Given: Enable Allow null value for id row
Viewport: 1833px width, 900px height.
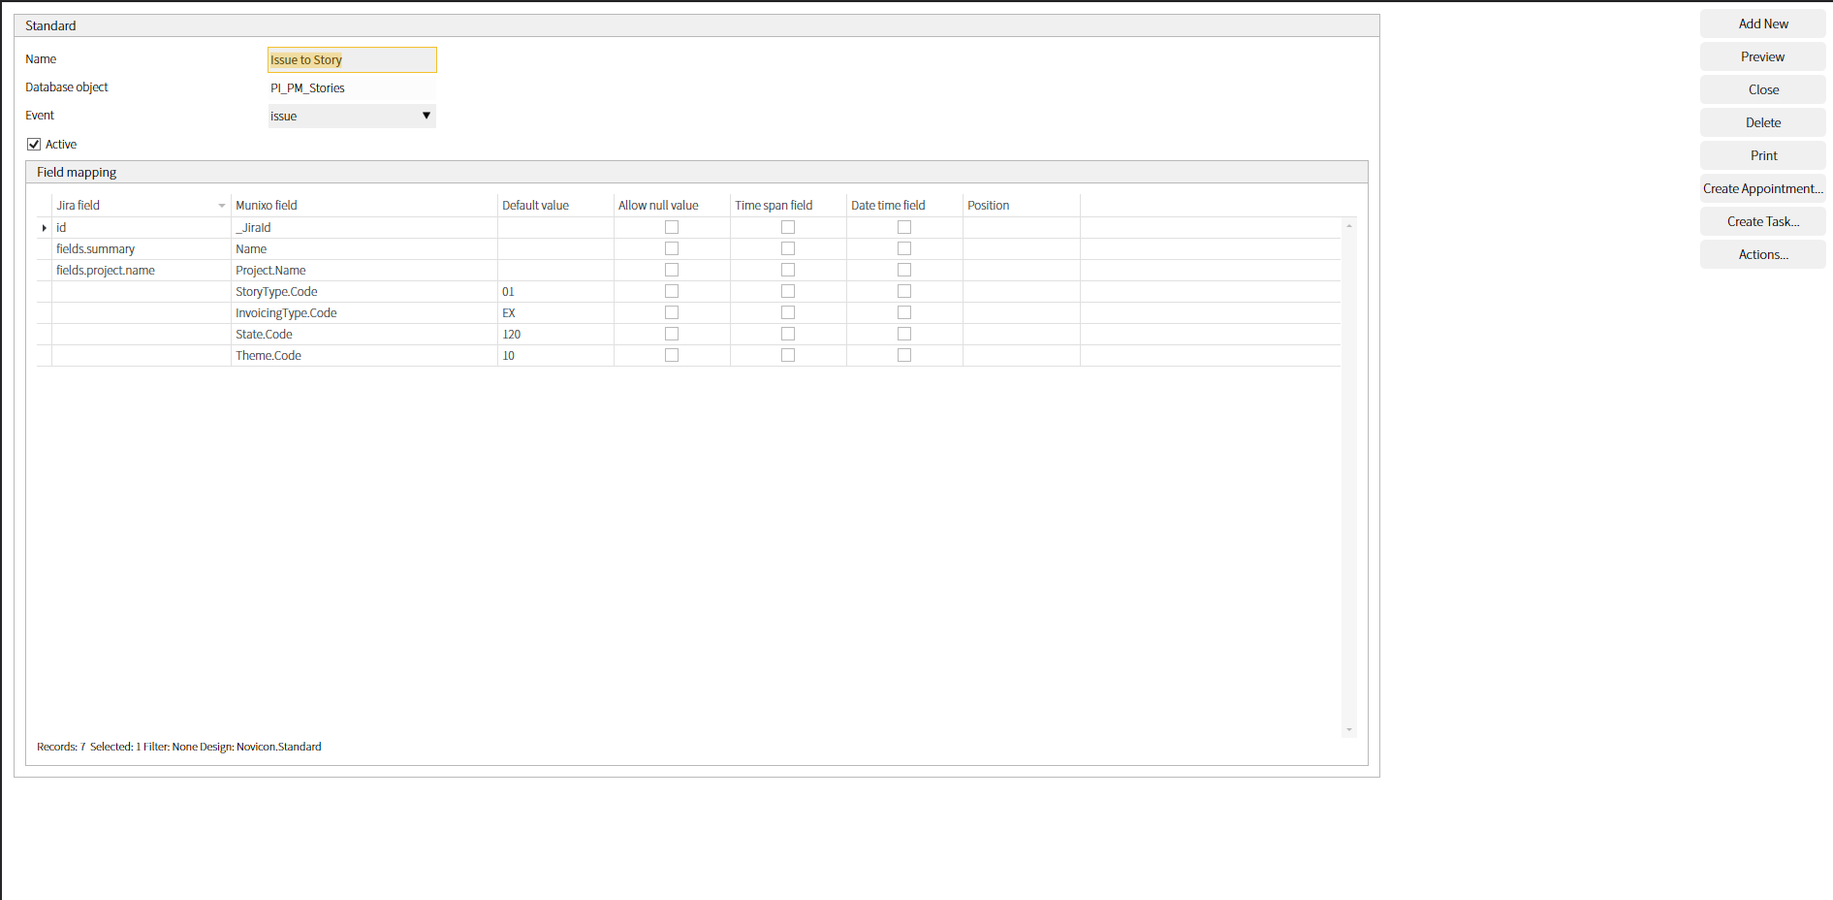Looking at the screenshot, I should (x=672, y=227).
